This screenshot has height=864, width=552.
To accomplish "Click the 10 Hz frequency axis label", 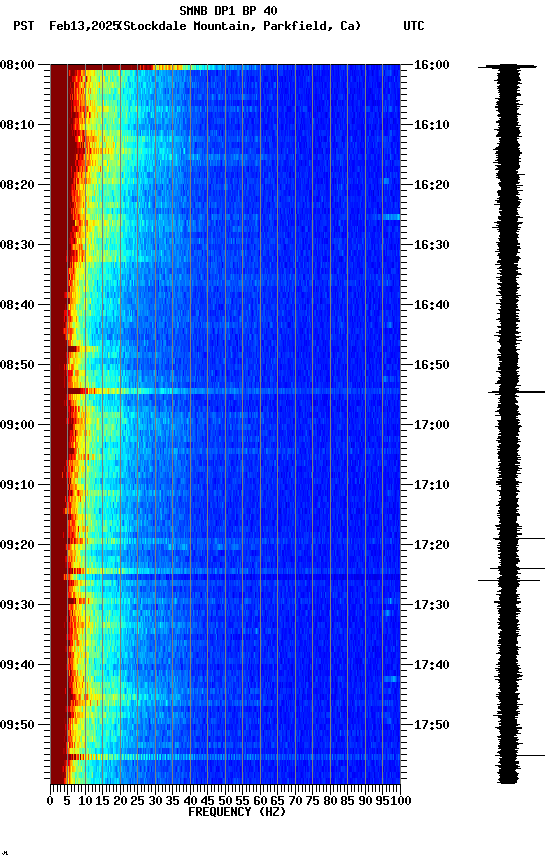I will point(85,801).
